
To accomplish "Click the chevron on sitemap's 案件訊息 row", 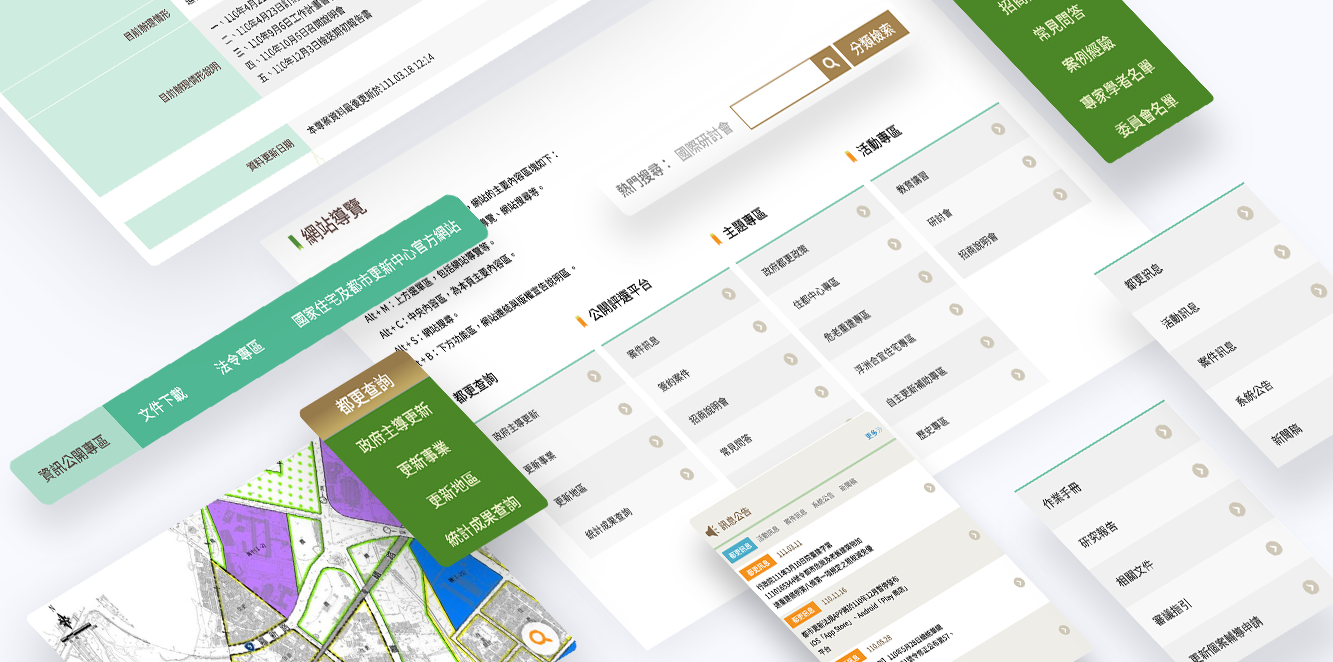I will [728, 294].
